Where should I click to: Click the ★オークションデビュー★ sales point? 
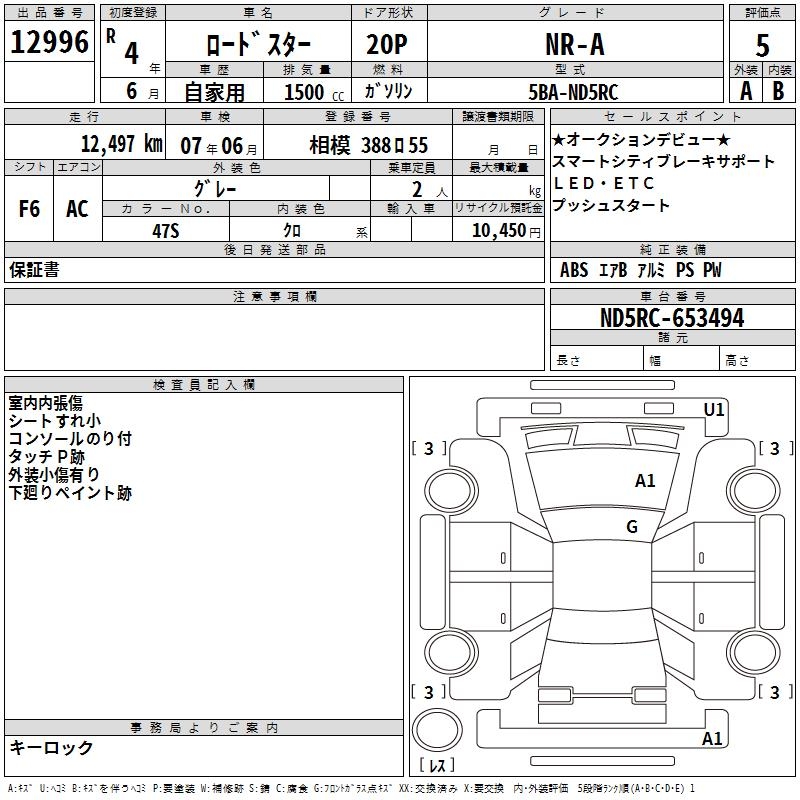click(x=641, y=139)
